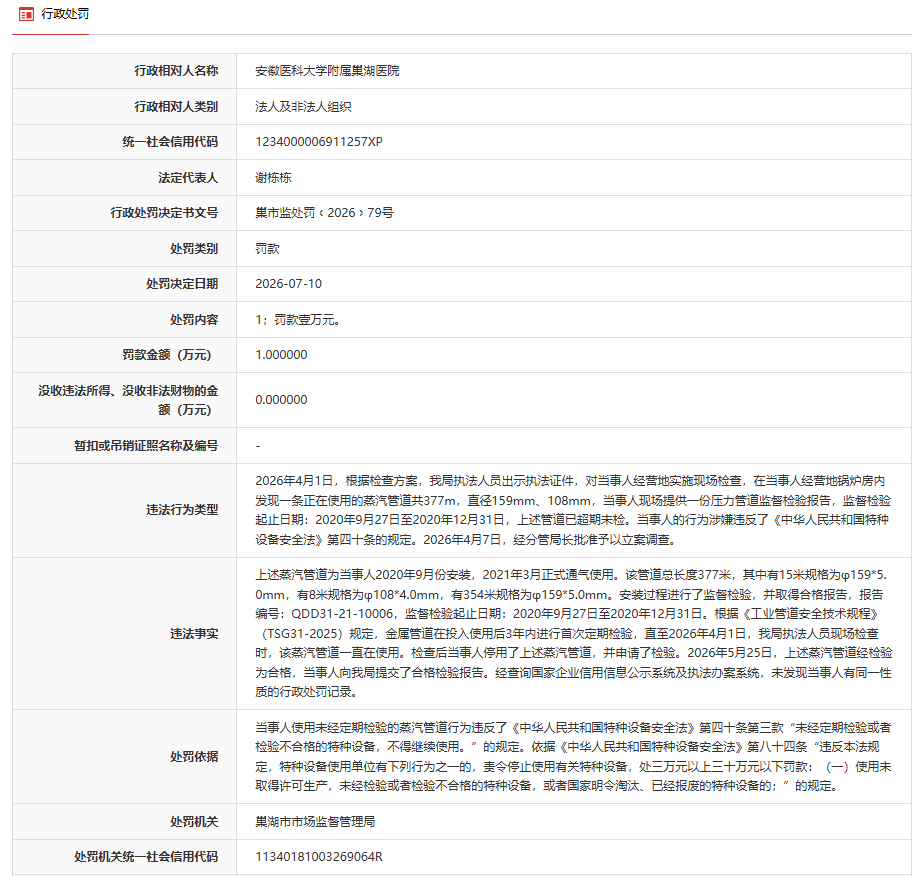Click the penalty type value 罚款
Image resolution: width=917 pixels, height=876 pixels.
(267, 249)
